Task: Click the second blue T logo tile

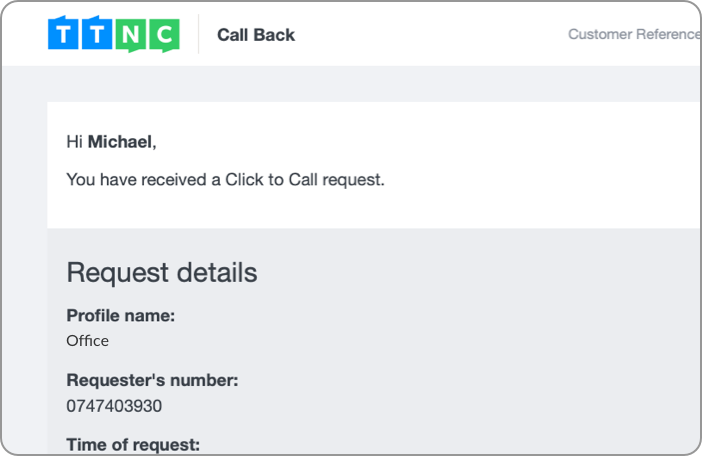Action: 97,33
